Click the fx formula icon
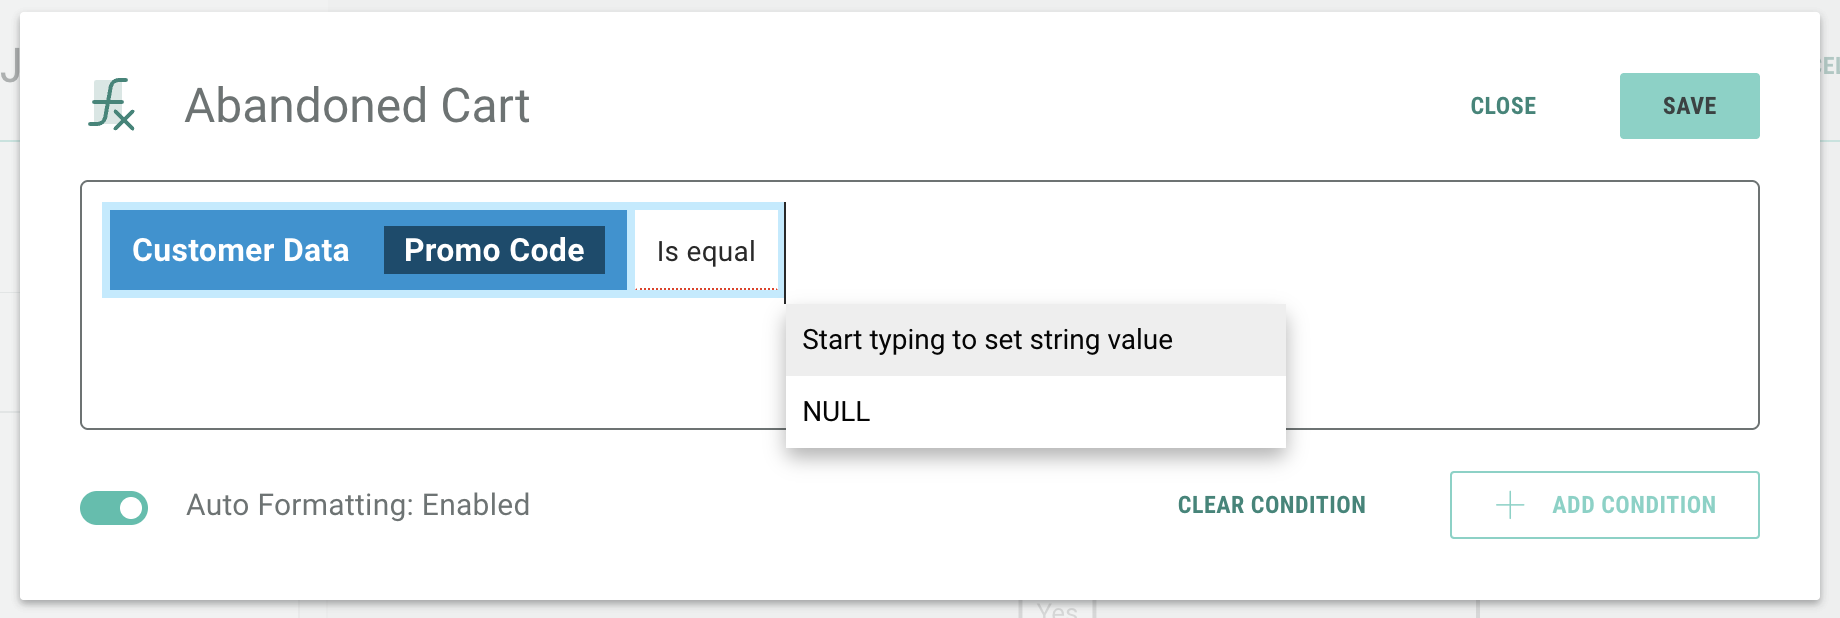This screenshot has width=1840, height=618. [112, 105]
